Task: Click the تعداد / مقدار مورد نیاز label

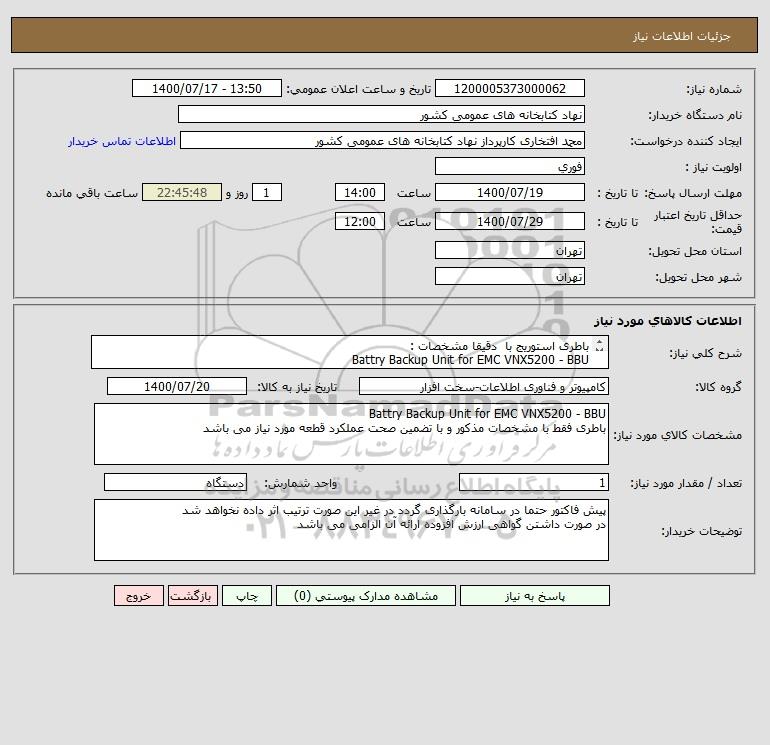Action: point(686,483)
